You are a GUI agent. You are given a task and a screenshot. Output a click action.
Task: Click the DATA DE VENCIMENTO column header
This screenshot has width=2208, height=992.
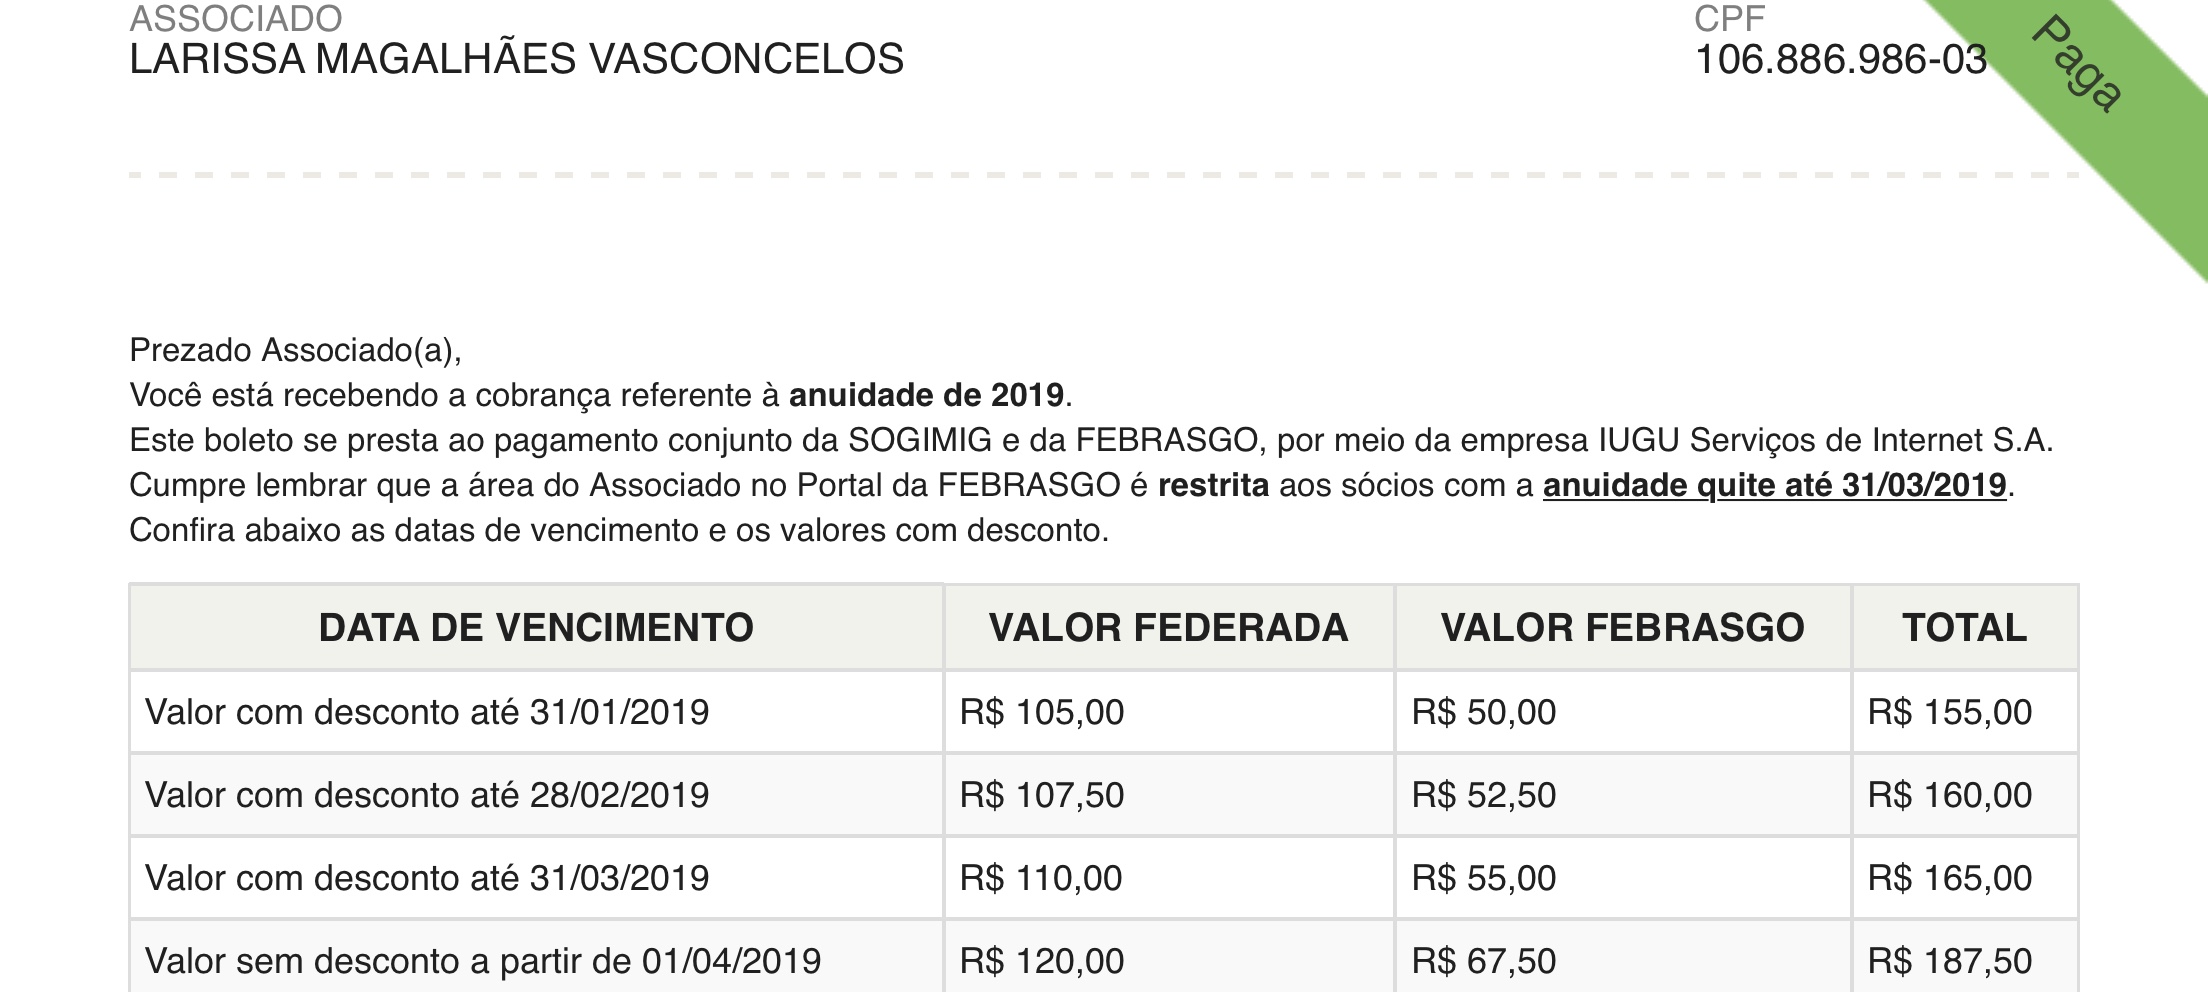536,628
